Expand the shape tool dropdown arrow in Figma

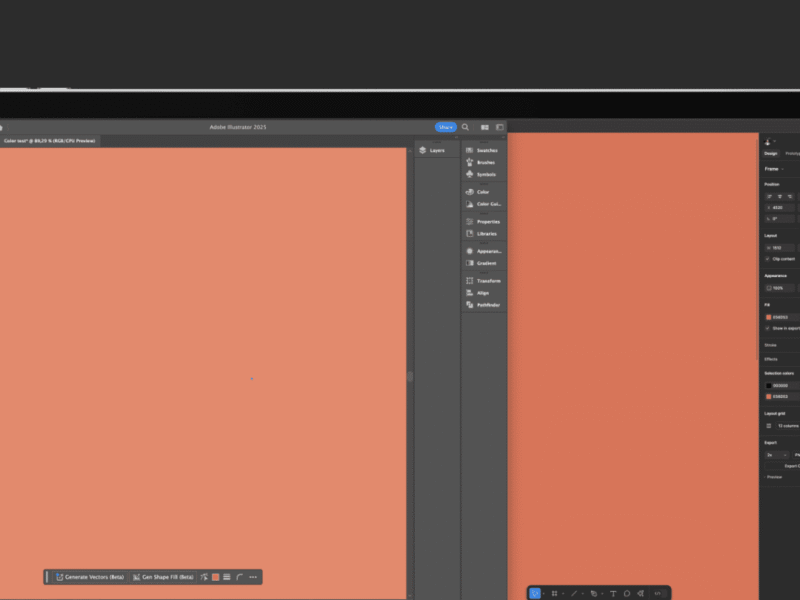coord(583,593)
